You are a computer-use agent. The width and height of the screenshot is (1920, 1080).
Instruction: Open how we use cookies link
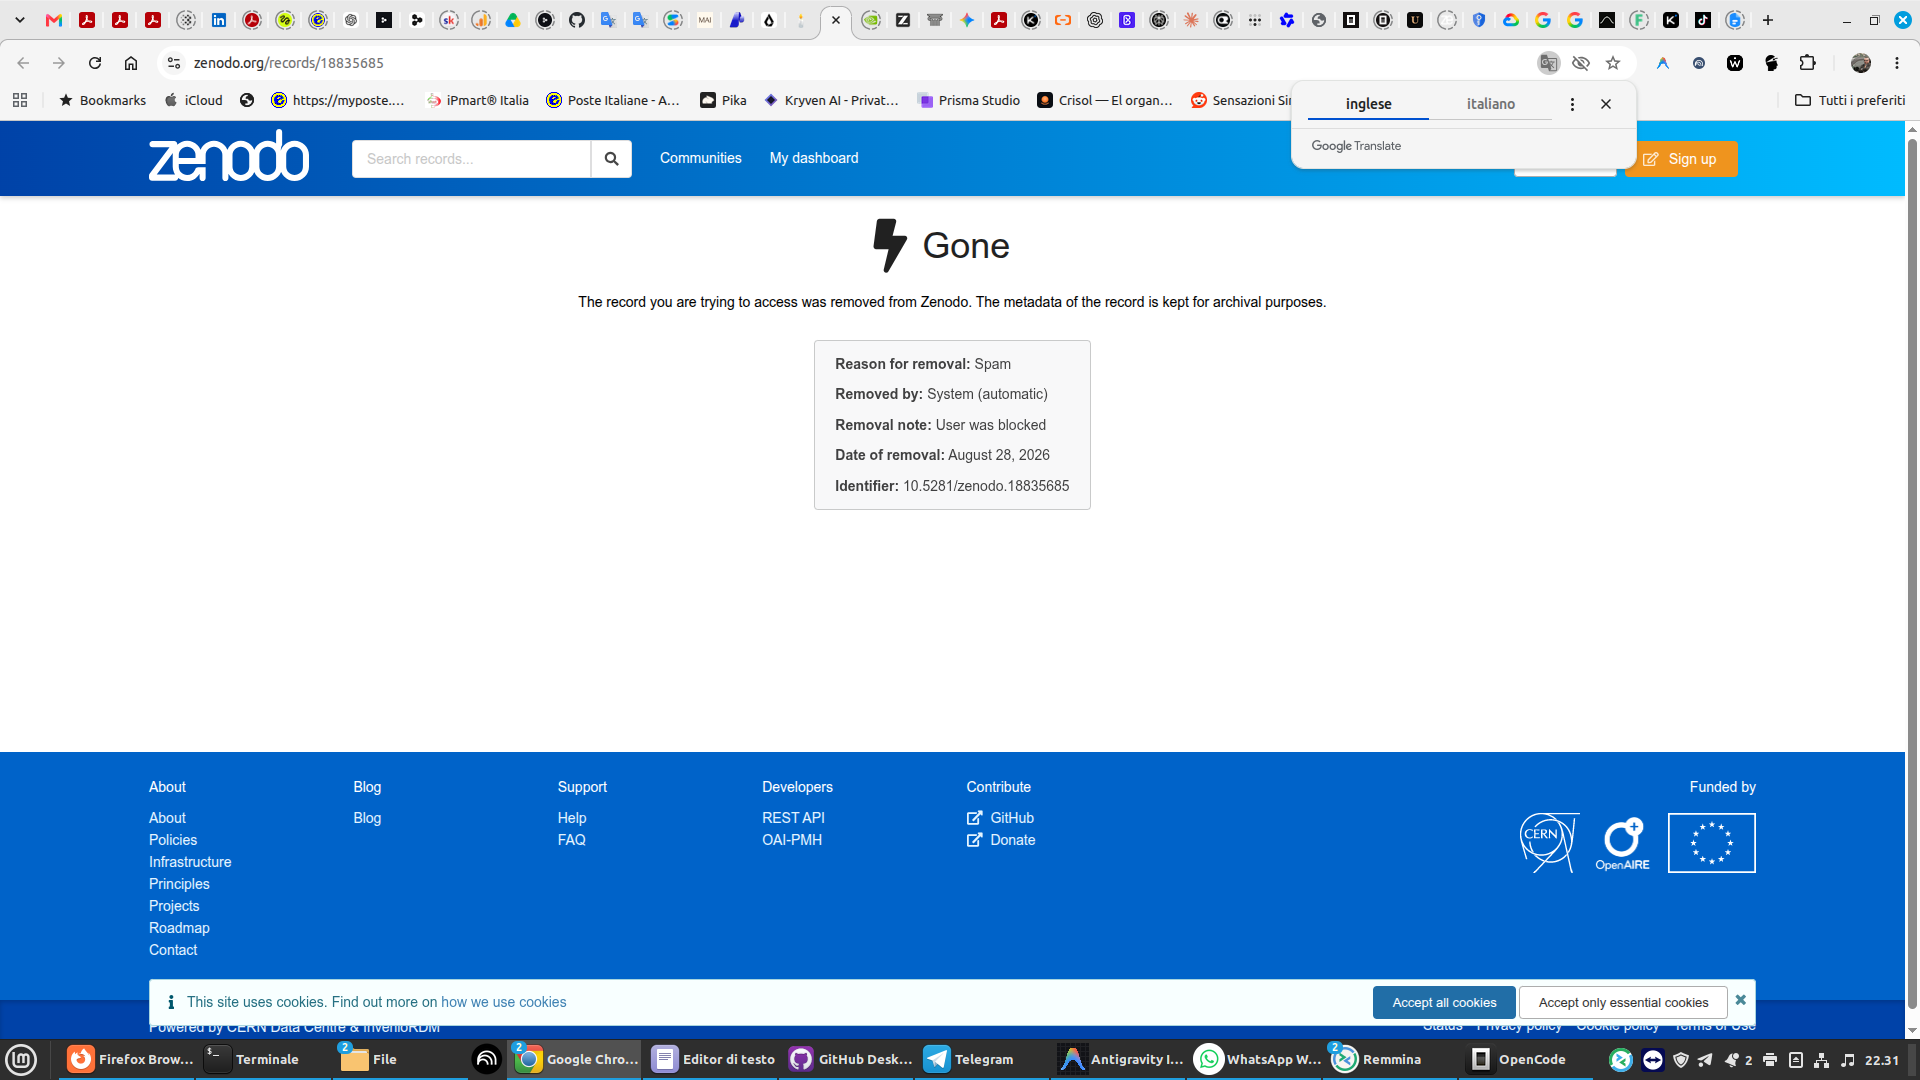coord(503,1002)
